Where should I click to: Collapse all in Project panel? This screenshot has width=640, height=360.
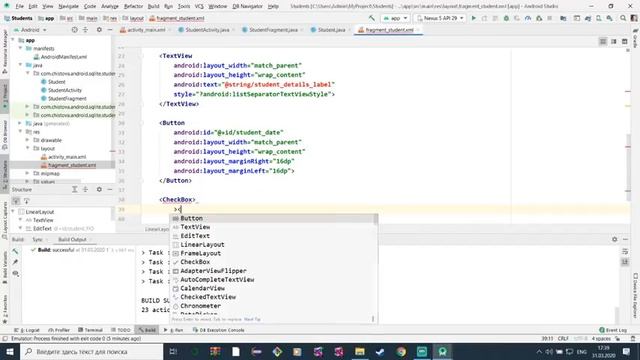pyautogui.click(x=85, y=30)
